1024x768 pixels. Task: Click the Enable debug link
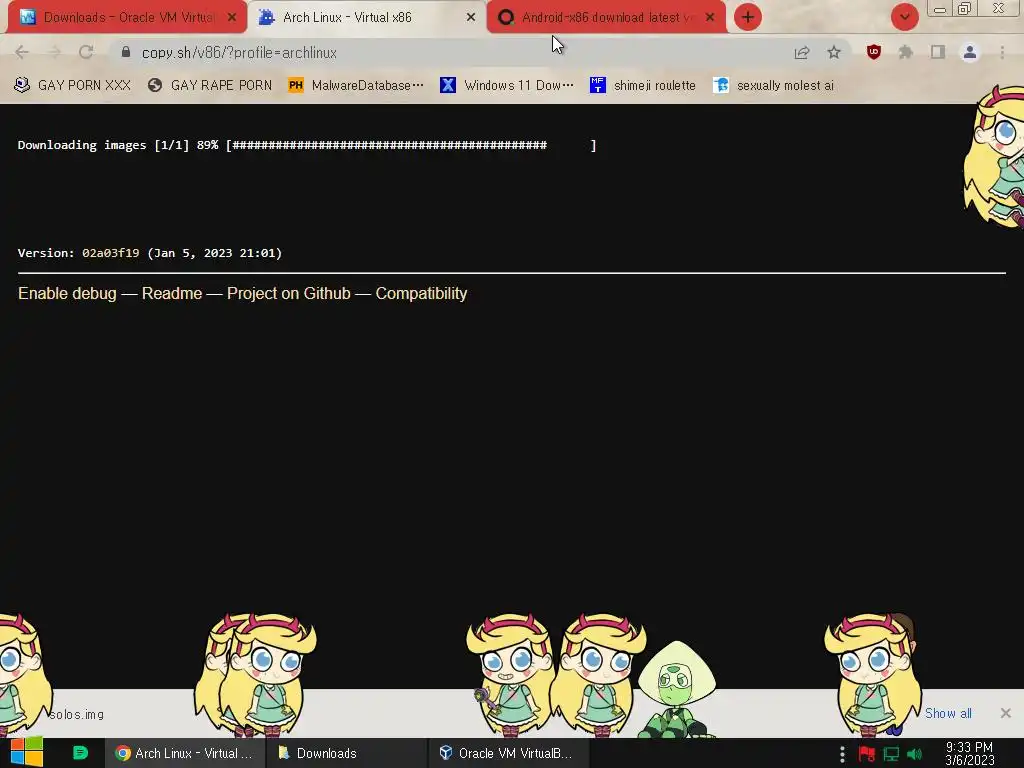click(x=67, y=293)
